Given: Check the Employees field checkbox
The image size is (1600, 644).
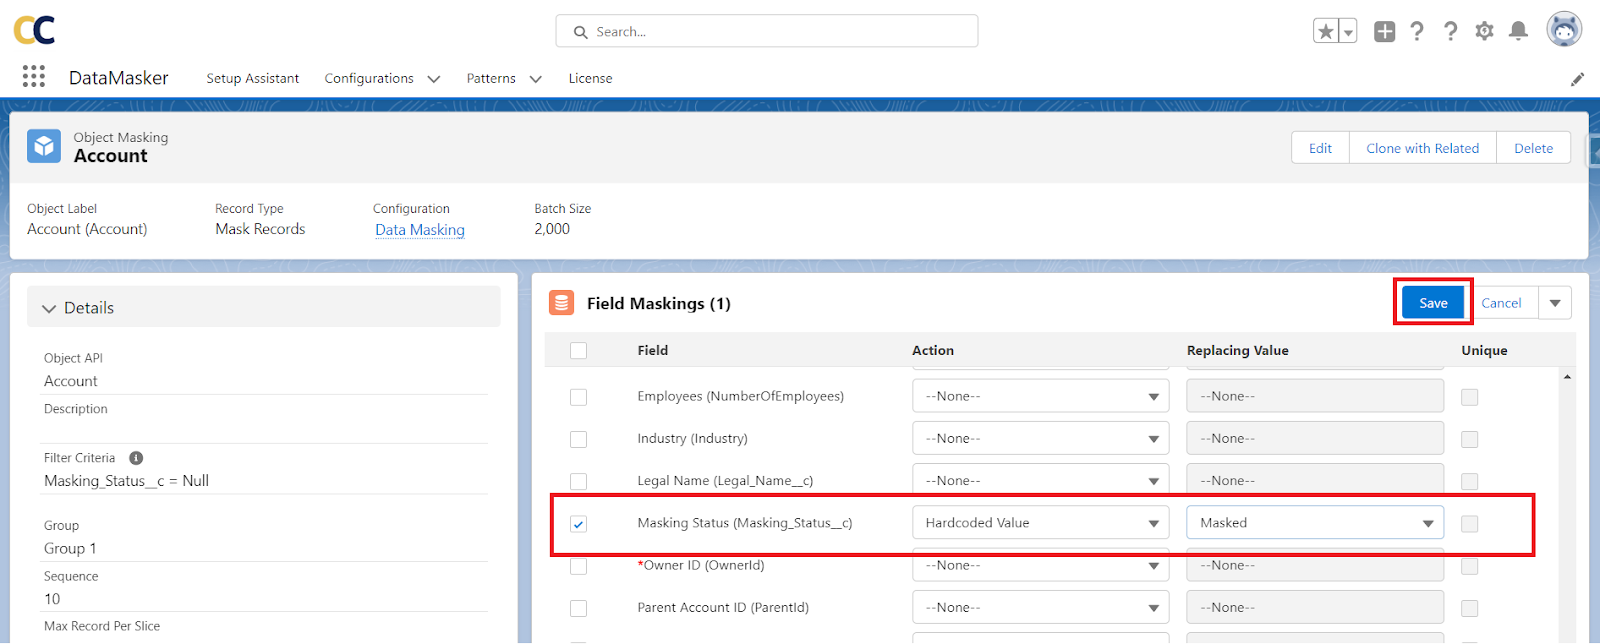Looking at the screenshot, I should 578,397.
